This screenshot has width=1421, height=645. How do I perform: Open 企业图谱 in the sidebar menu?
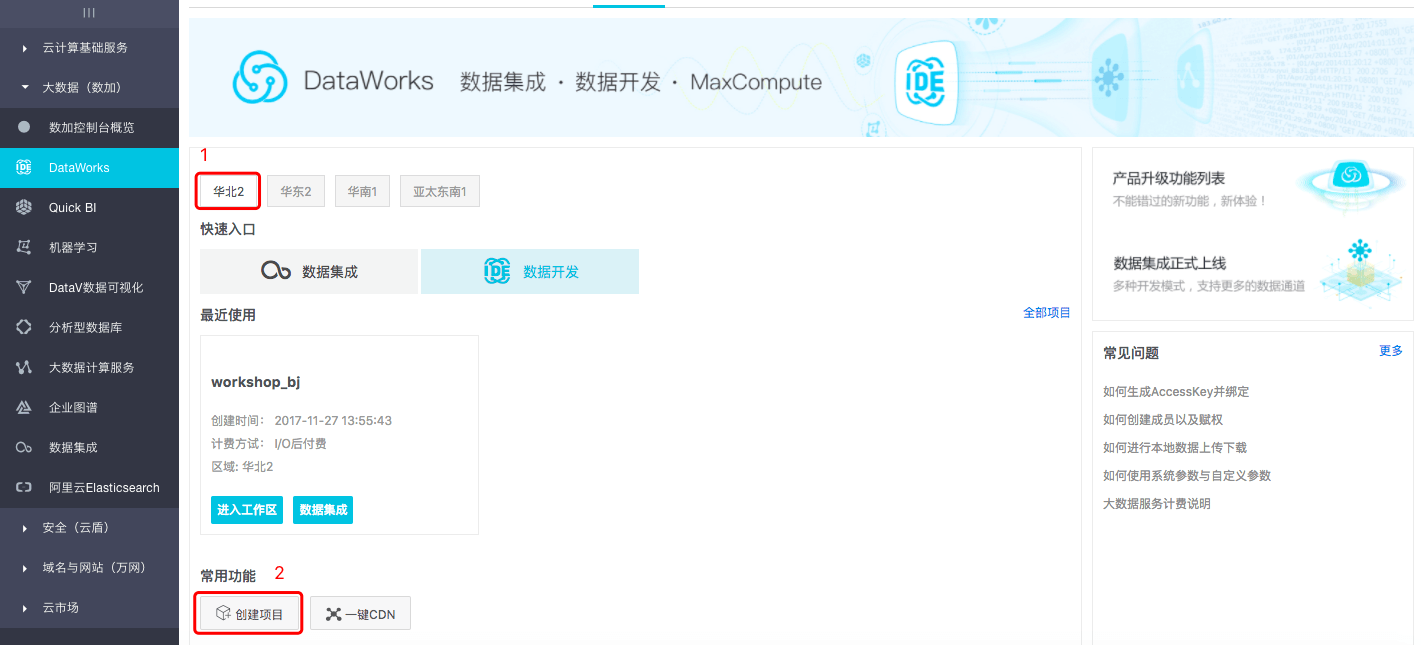pos(89,407)
